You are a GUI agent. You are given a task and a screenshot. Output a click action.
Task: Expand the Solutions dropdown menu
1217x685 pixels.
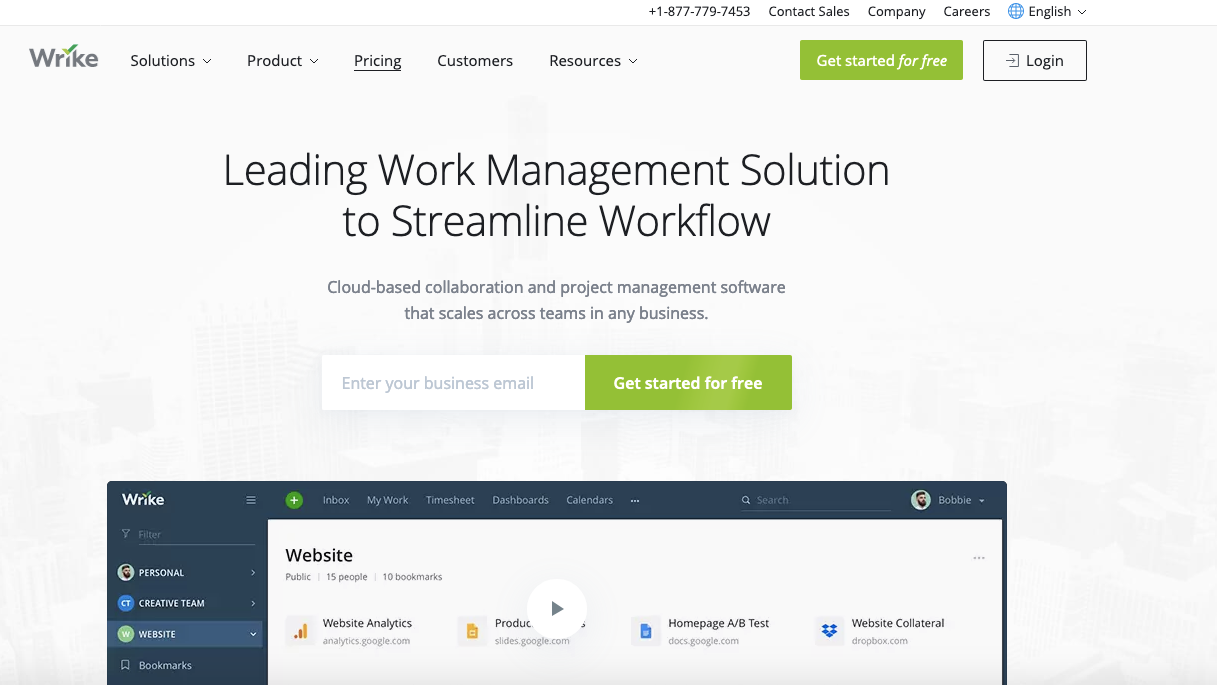171,61
